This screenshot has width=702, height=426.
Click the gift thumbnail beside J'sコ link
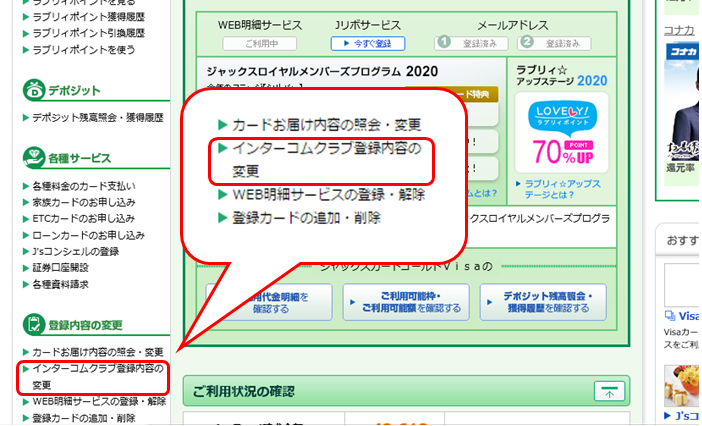[x=681, y=387]
